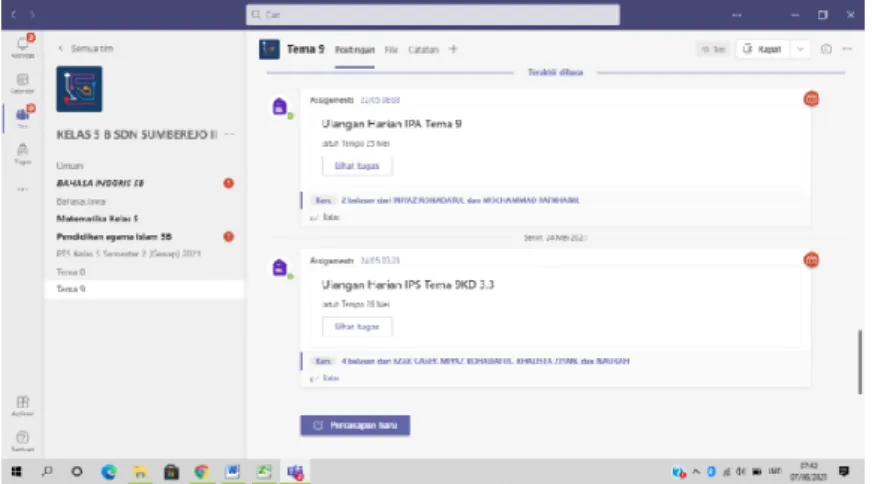The height and width of the screenshot is (484, 872).
Task: Open the Activity feed icon in sidebar
Action: (23, 46)
